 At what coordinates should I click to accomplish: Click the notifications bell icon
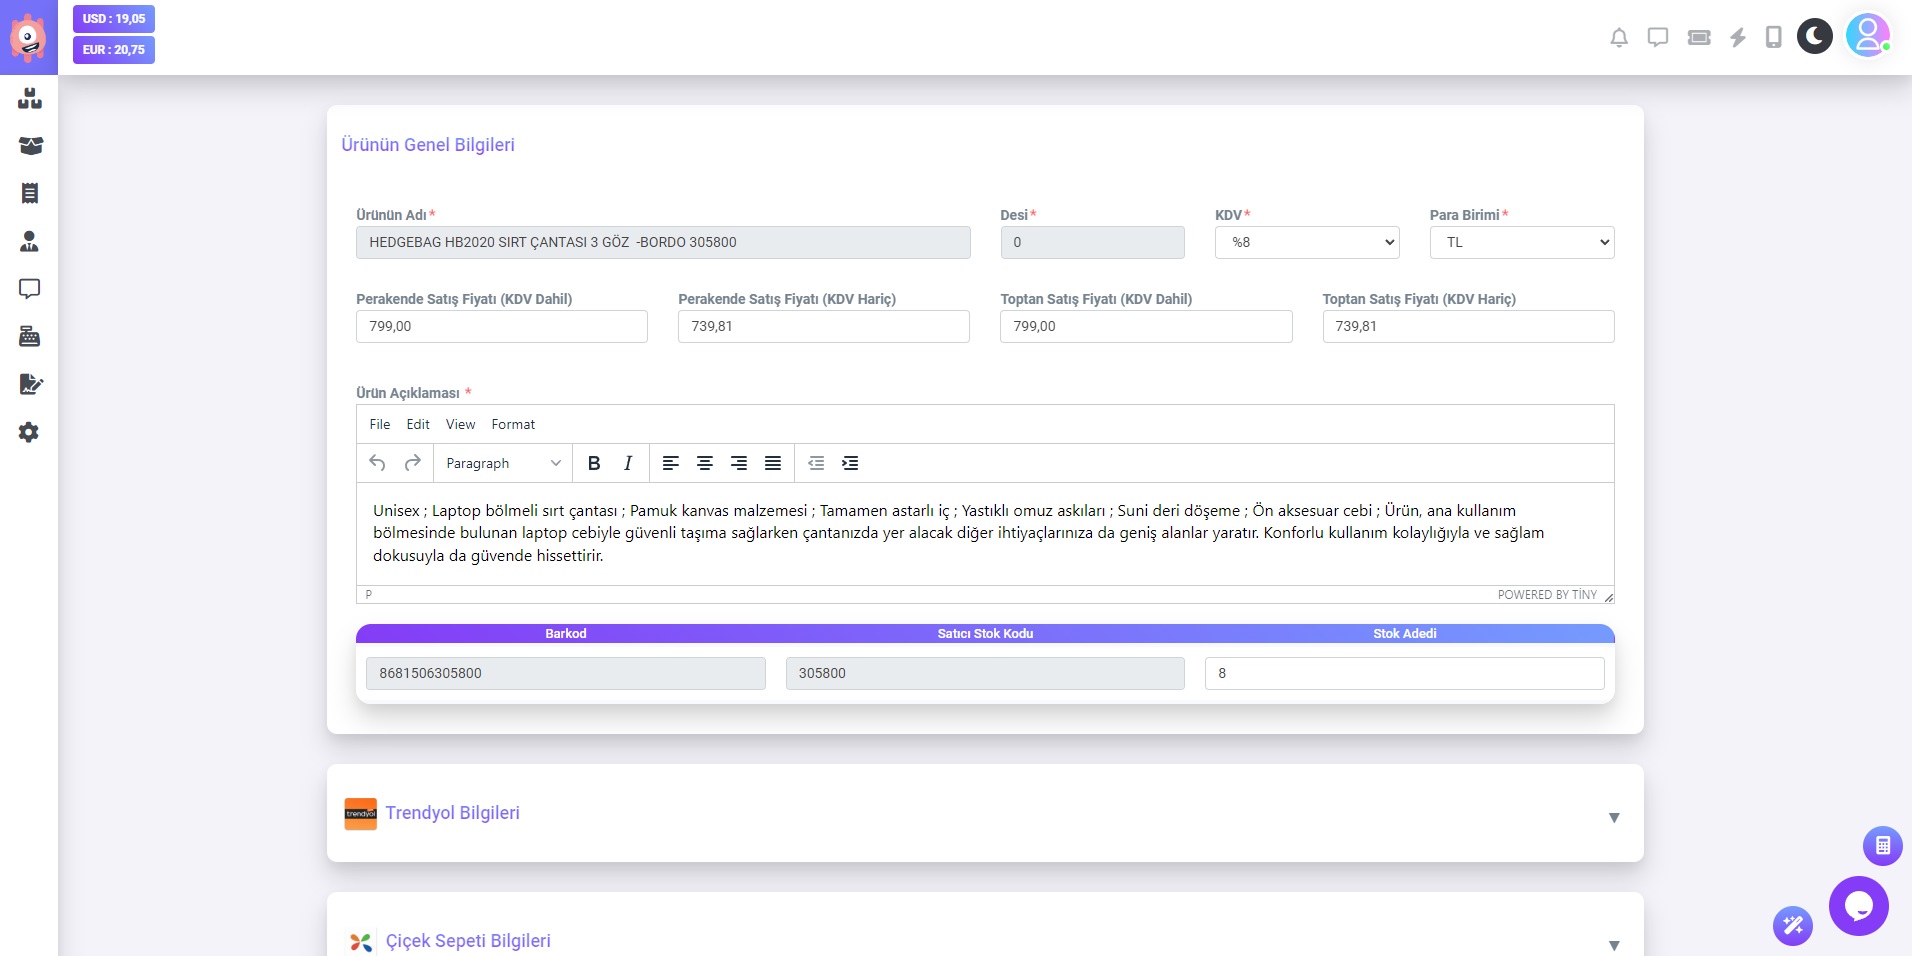pyautogui.click(x=1619, y=38)
